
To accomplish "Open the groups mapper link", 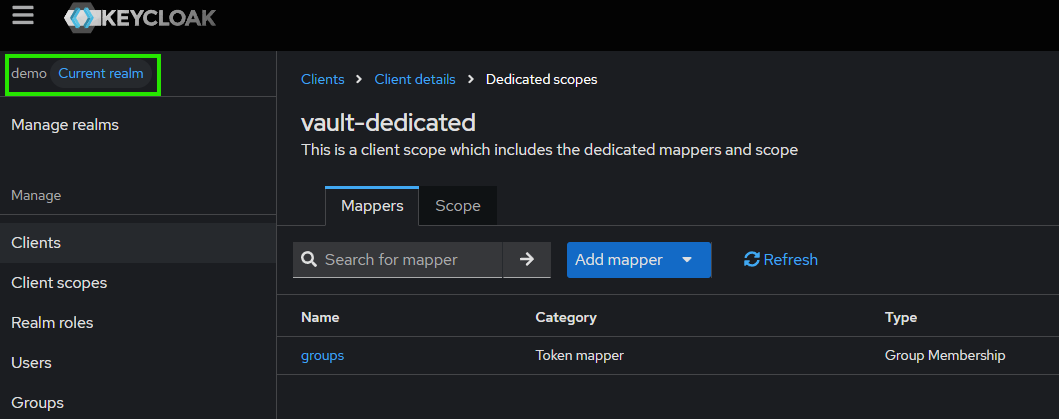I will click(322, 355).
